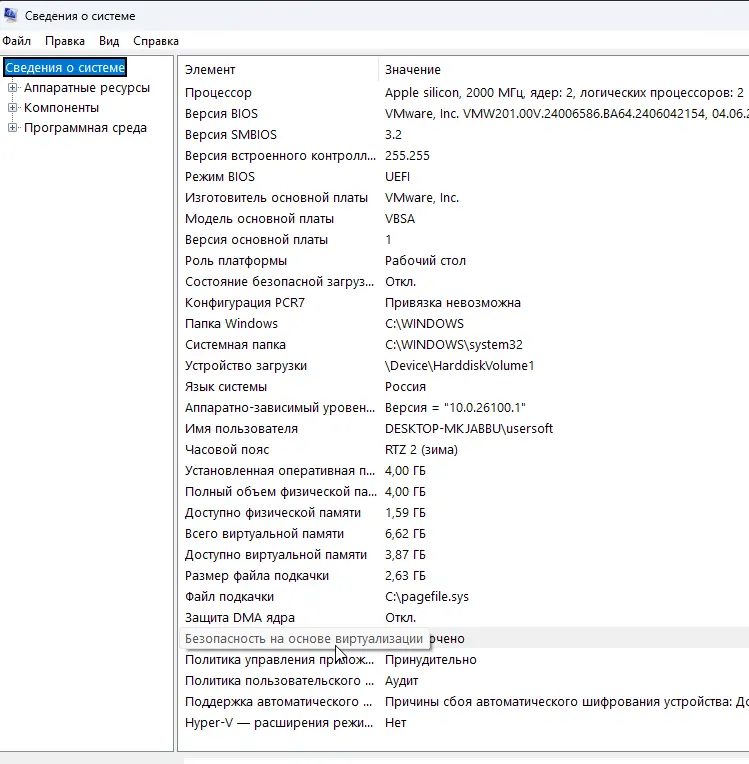This screenshot has width=749, height=764.
Task: Expand the Аппаратные ресурсы tree node
Action: point(13,88)
